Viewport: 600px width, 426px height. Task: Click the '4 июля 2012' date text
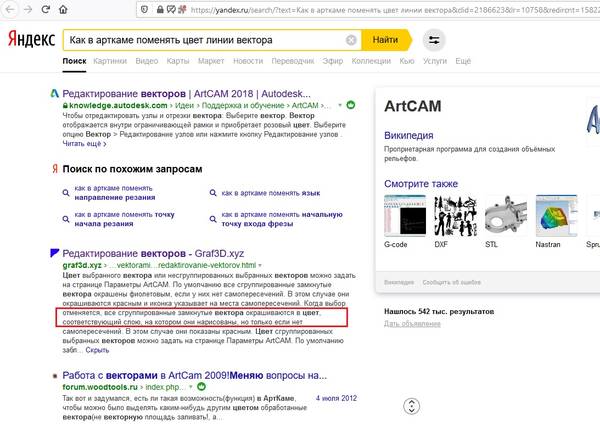[x=336, y=398]
